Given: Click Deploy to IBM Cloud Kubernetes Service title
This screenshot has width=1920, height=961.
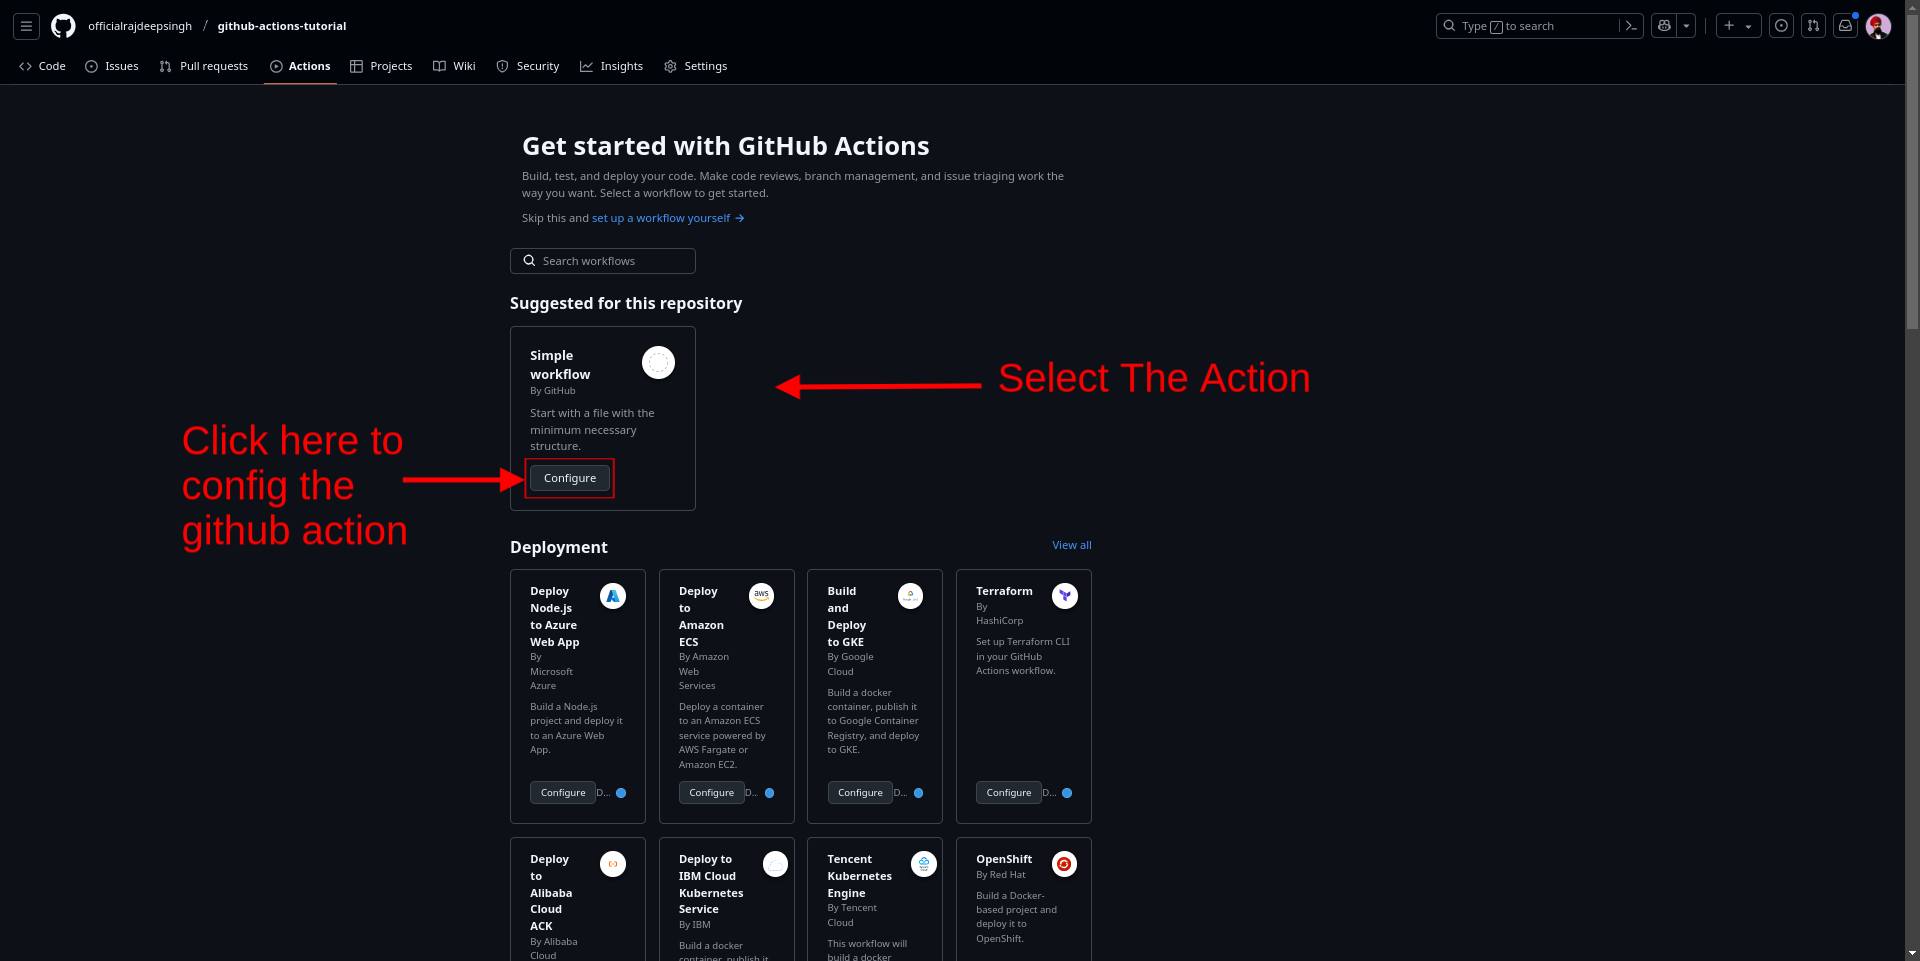Looking at the screenshot, I should 711,884.
